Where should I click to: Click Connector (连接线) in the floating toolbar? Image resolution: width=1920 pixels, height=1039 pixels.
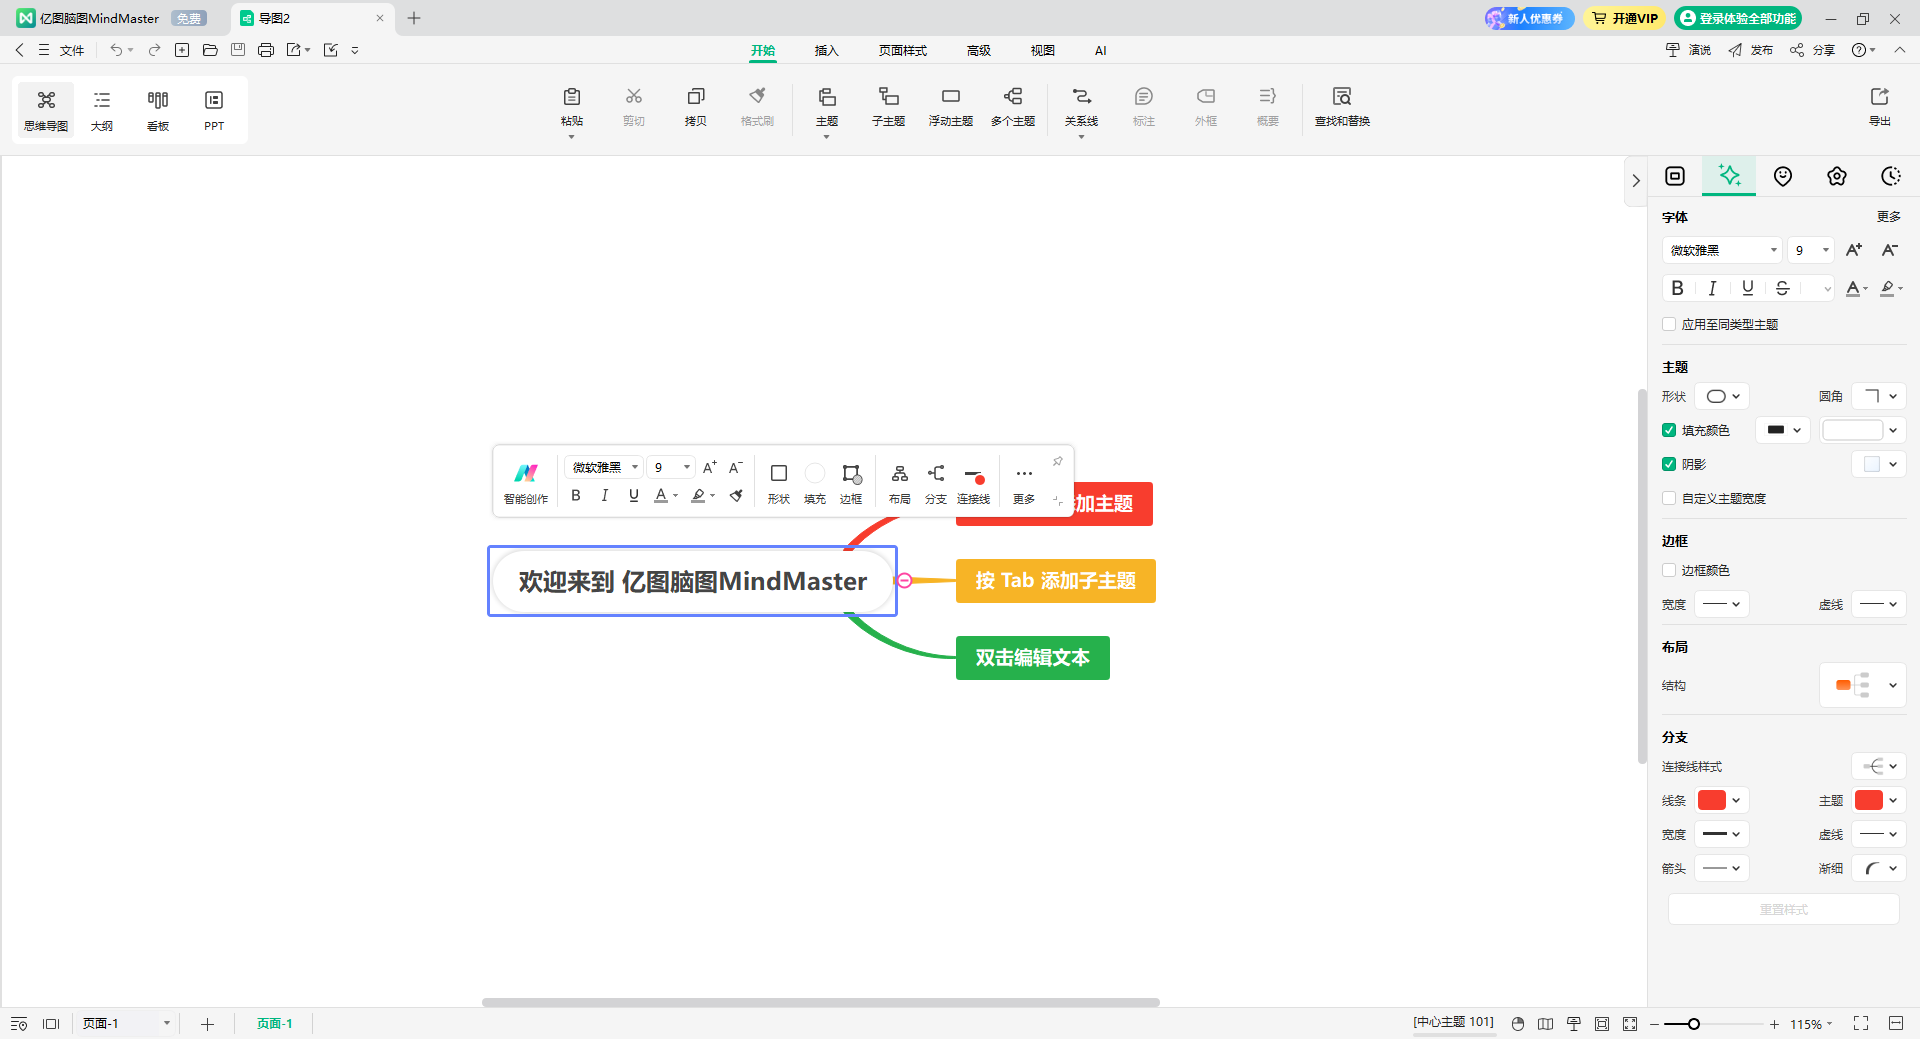click(974, 482)
